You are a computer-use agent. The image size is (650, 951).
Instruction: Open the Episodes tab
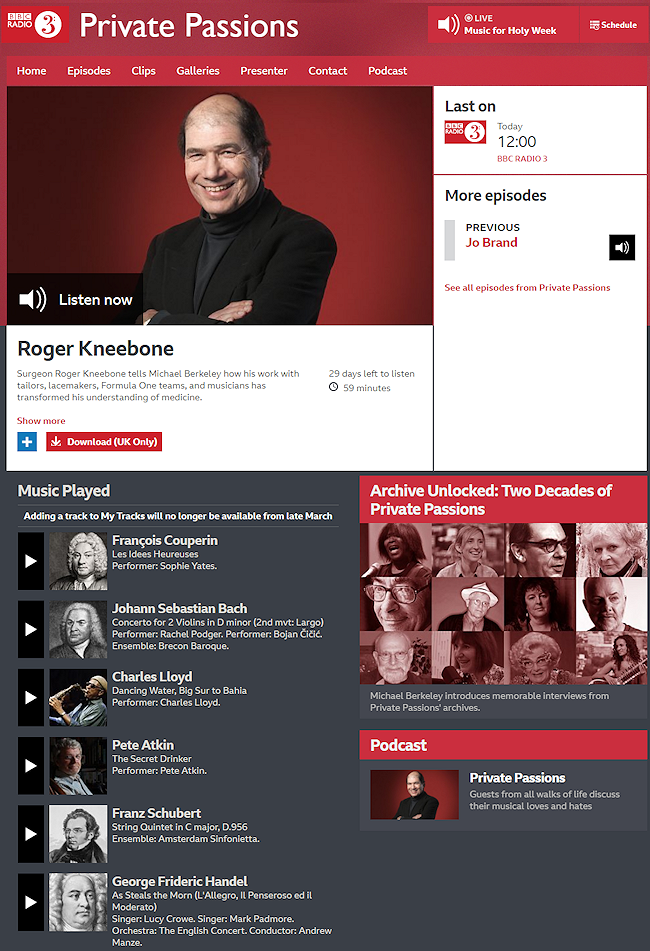pyautogui.click(x=89, y=70)
